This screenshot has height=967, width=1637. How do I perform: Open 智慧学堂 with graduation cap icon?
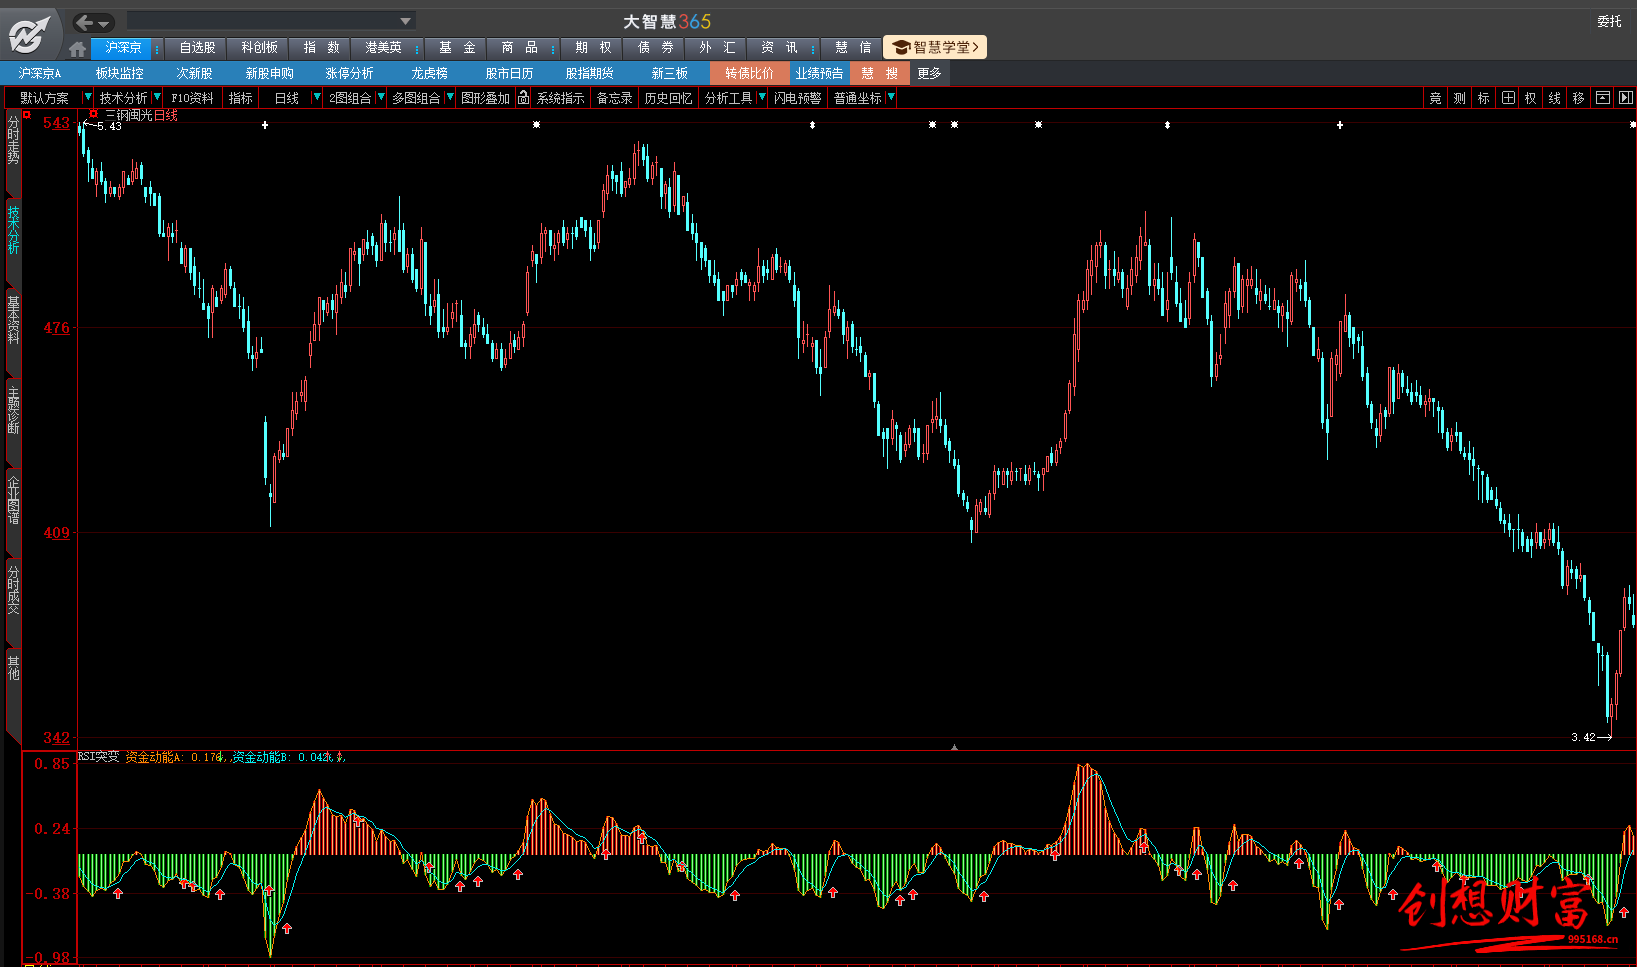[x=935, y=47]
